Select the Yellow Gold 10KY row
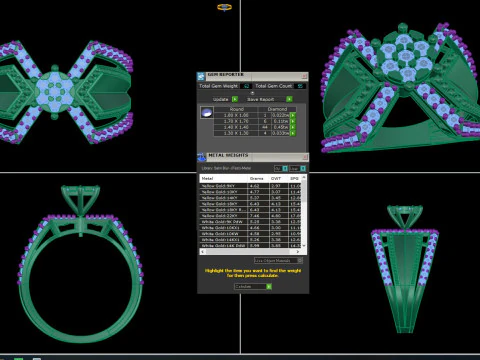The image size is (480, 360). coord(250,192)
